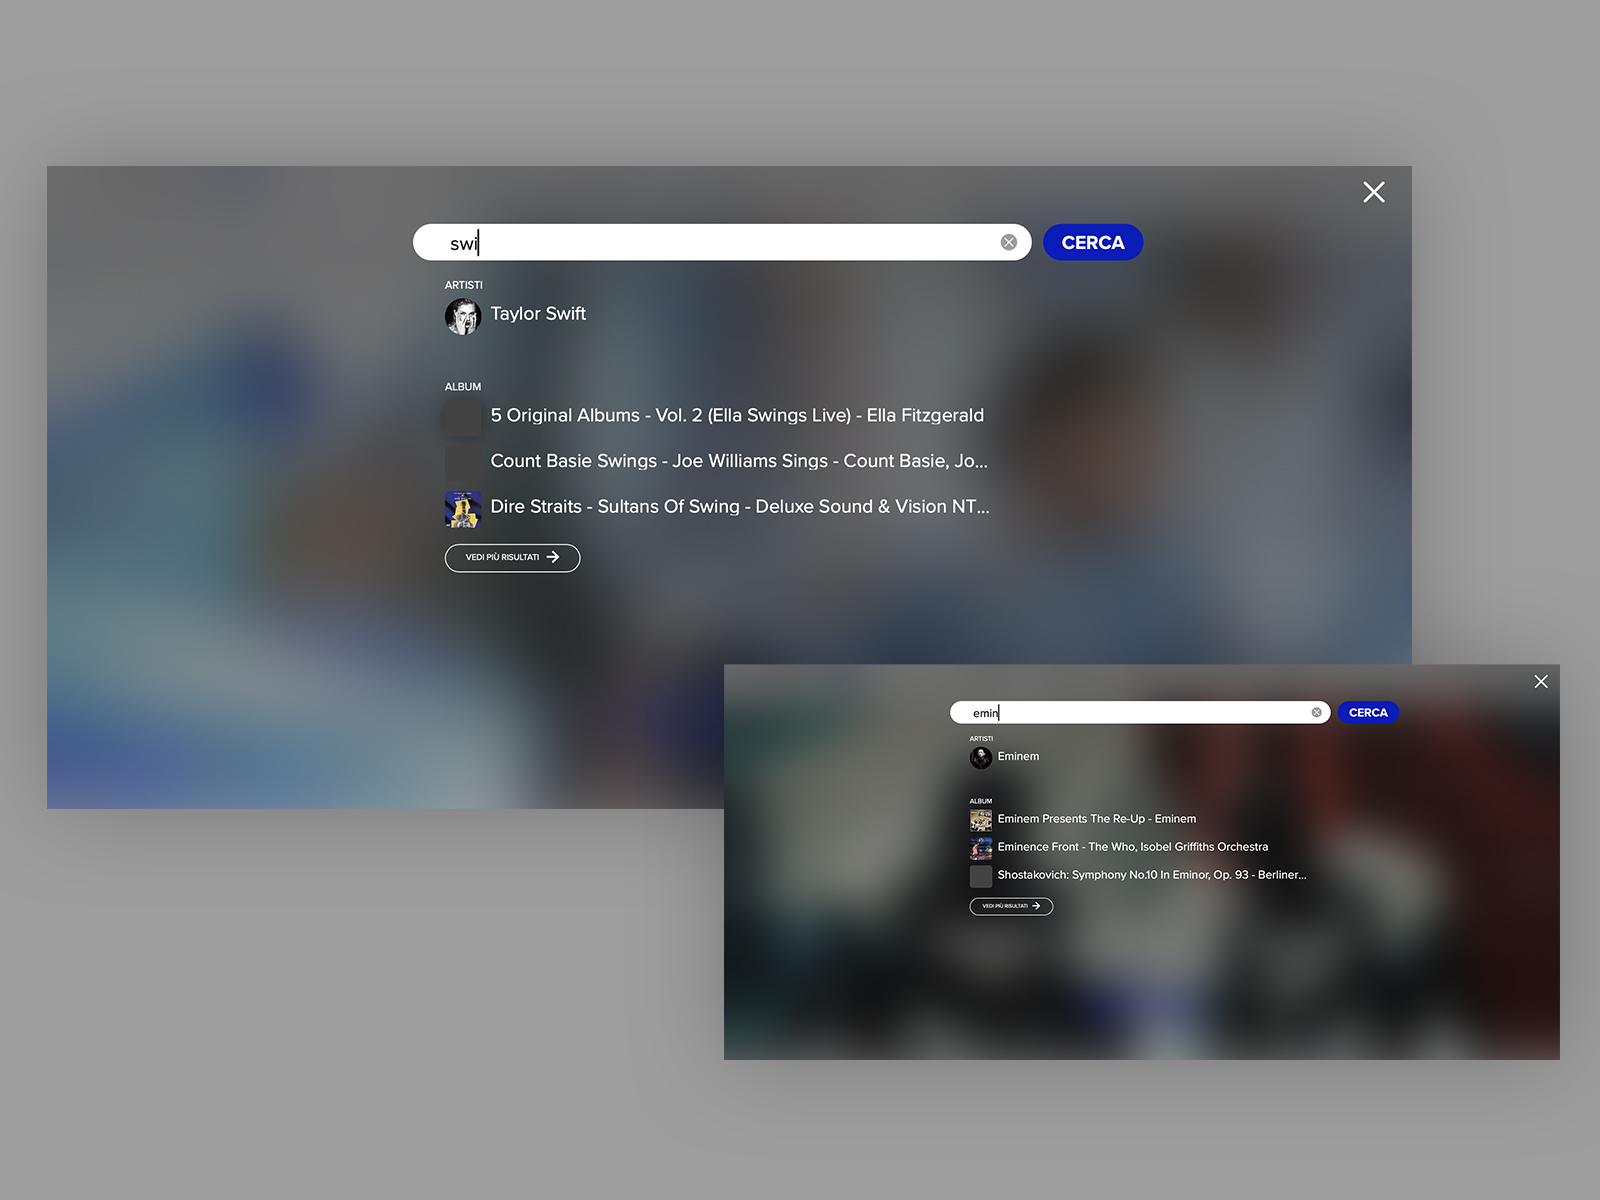Clear the "swi" search text
This screenshot has height=1200, width=1600.
tap(1008, 242)
